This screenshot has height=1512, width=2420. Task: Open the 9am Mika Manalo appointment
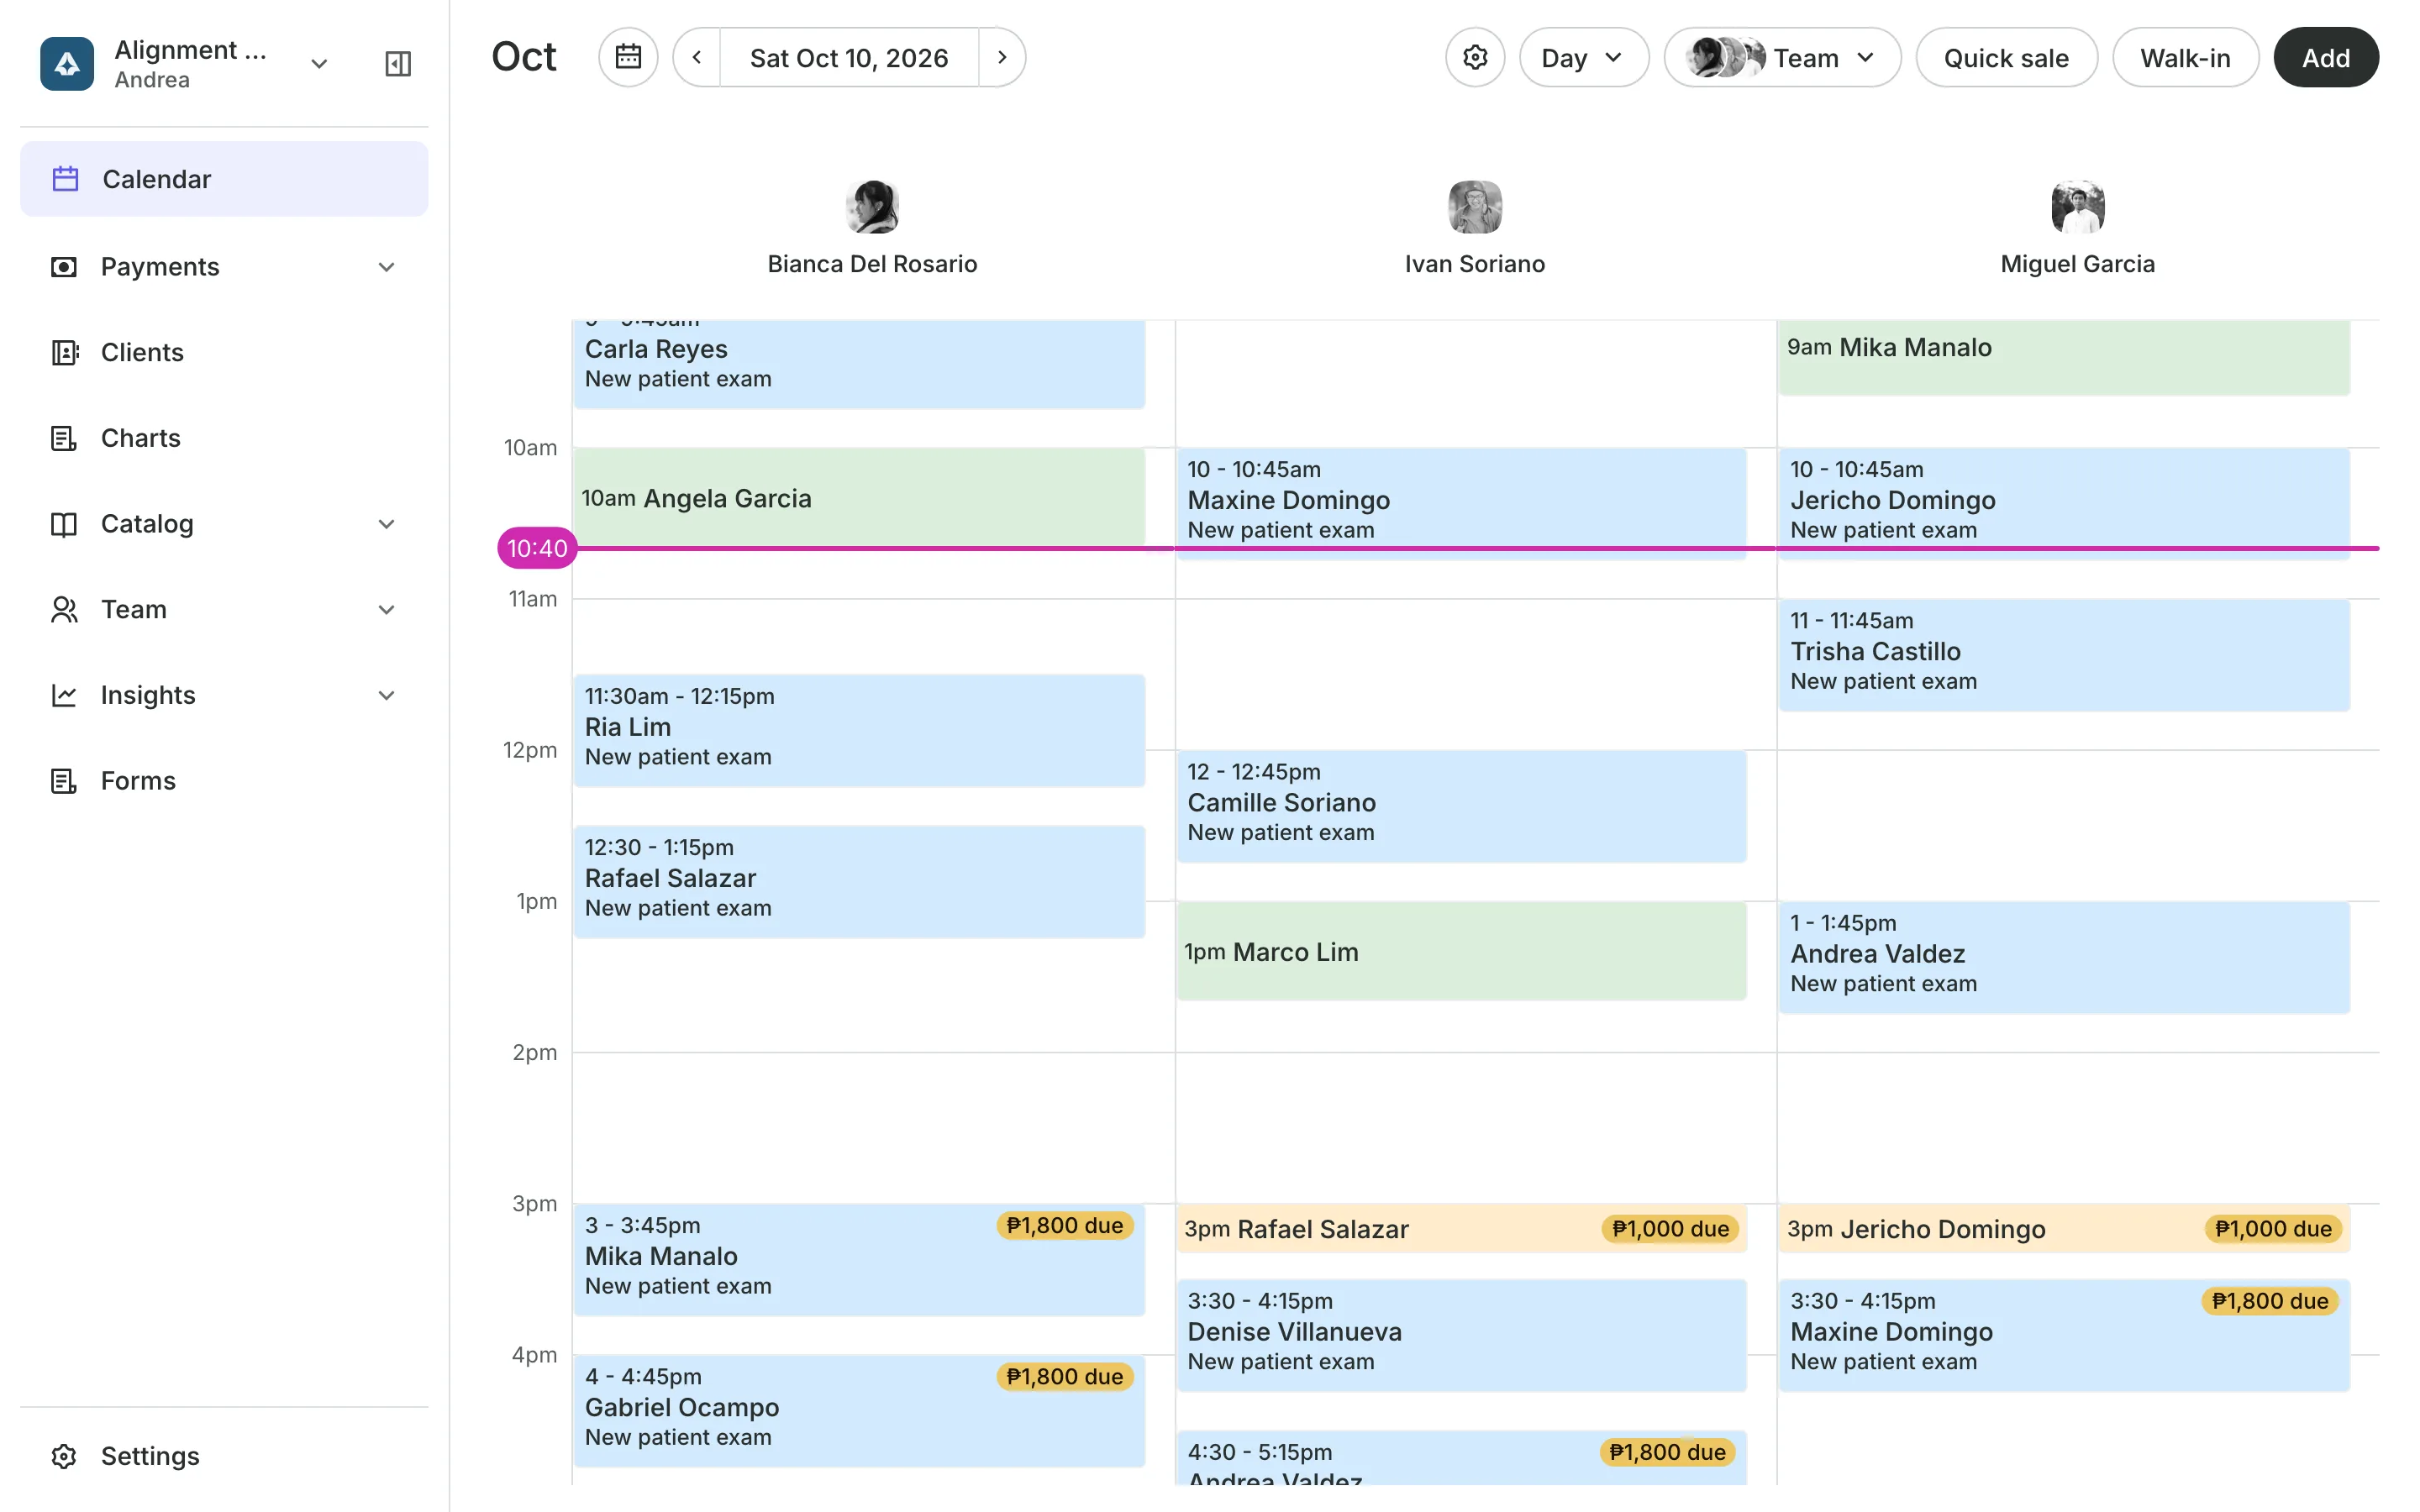click(2064, 357)
